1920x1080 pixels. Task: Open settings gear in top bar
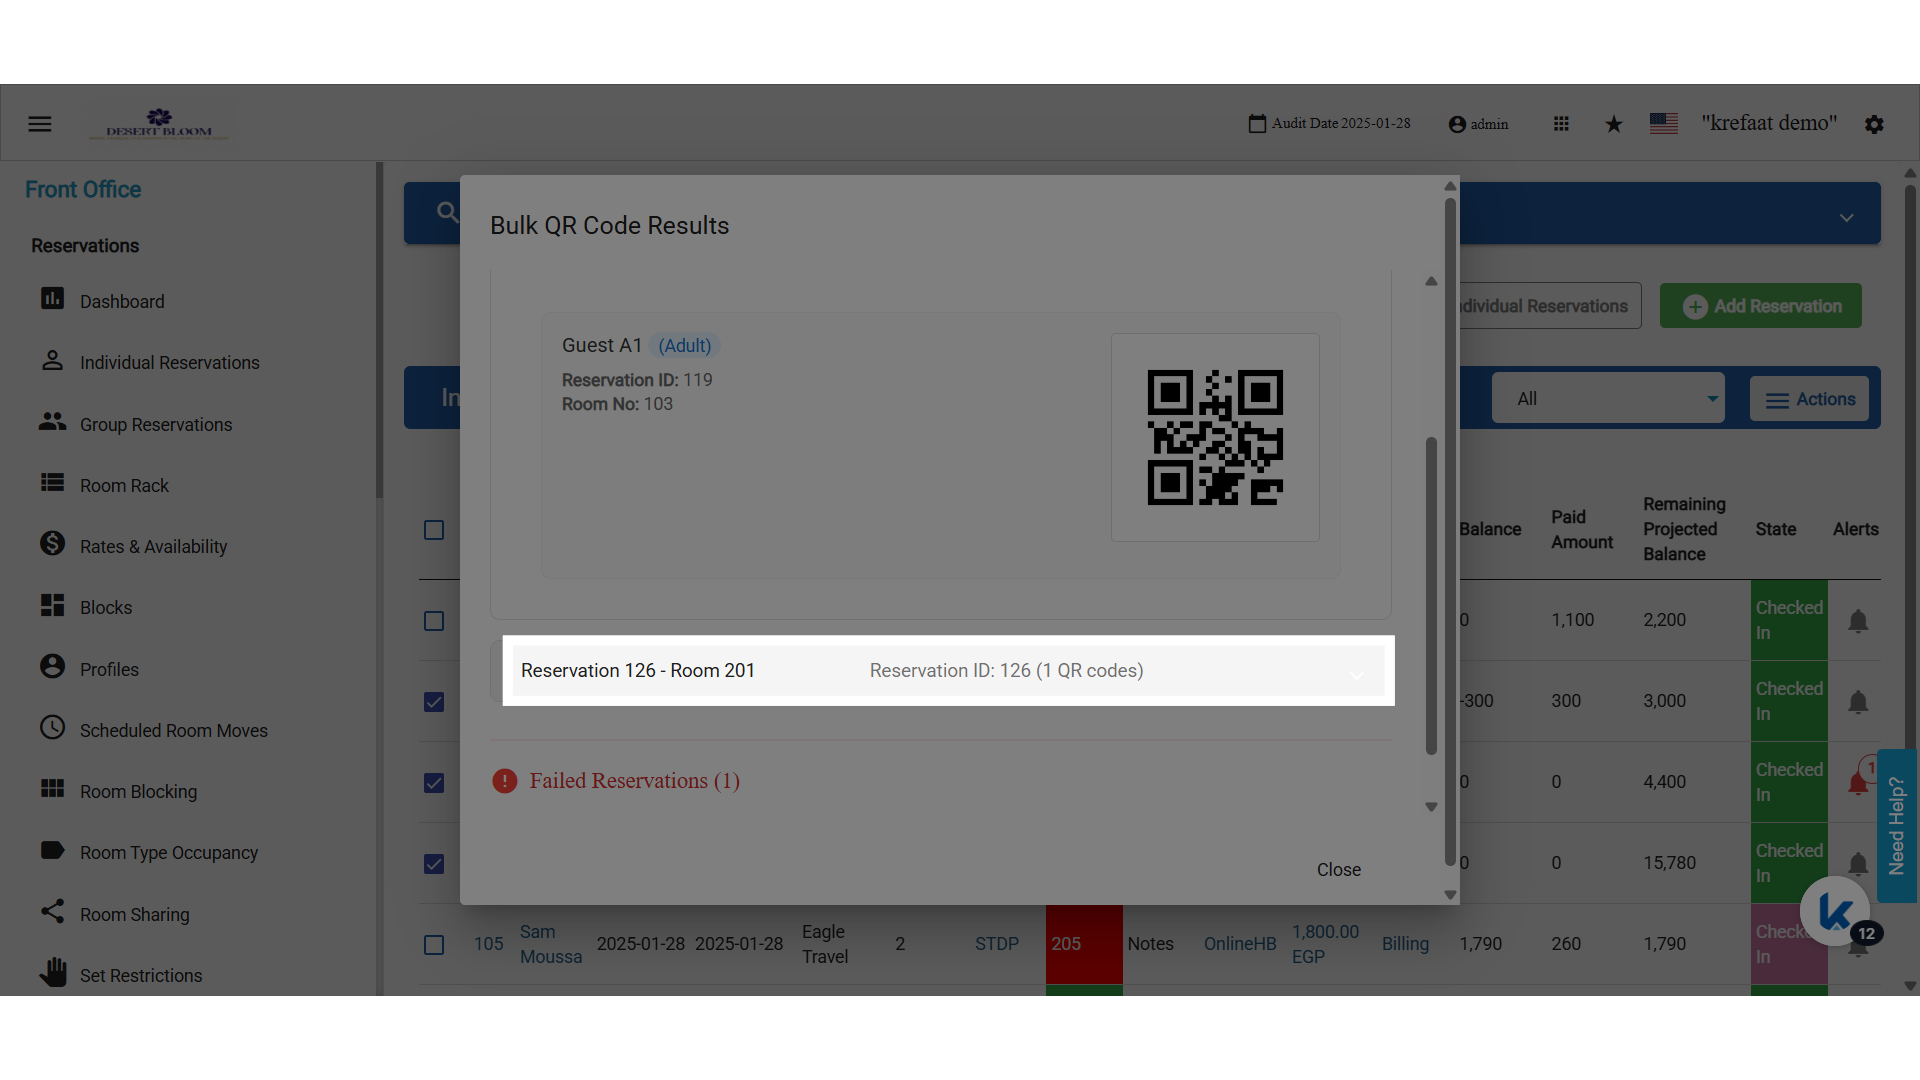[x=1874, y=124]
